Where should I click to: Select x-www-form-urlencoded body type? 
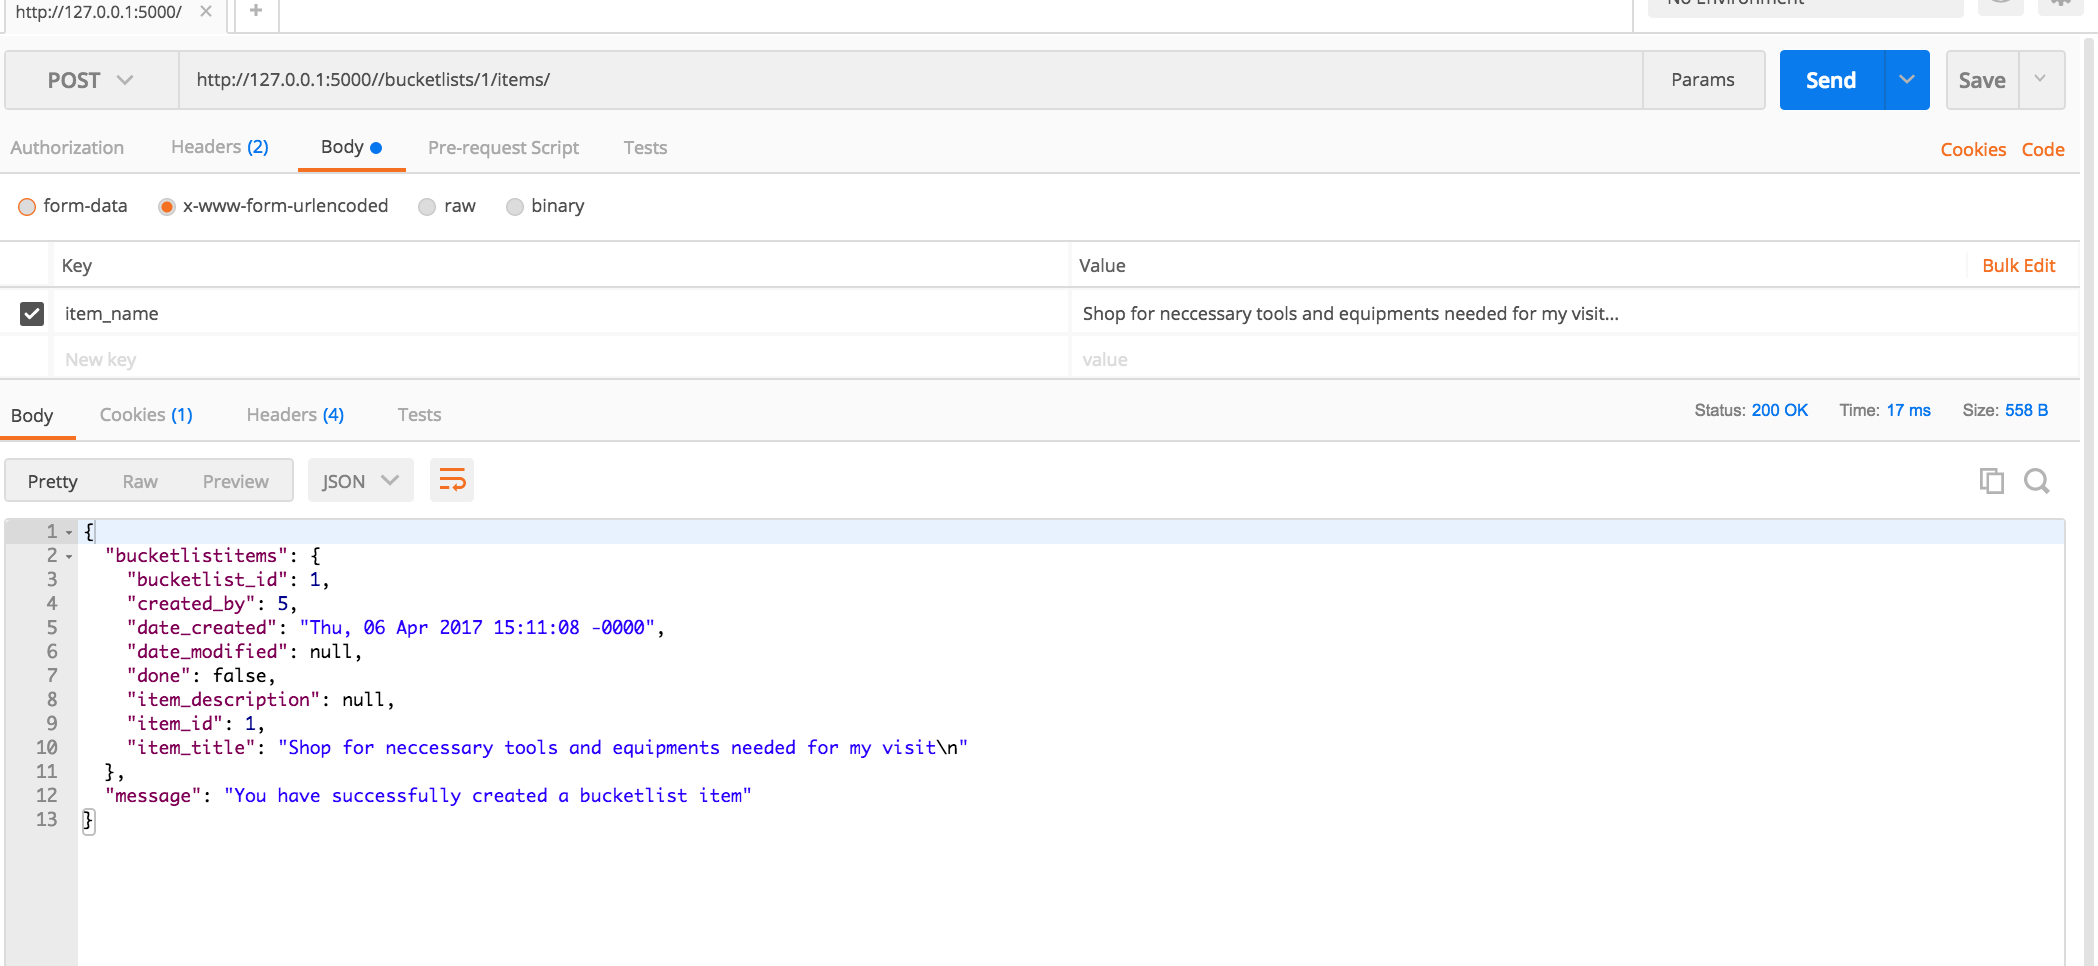coord(167,207)
